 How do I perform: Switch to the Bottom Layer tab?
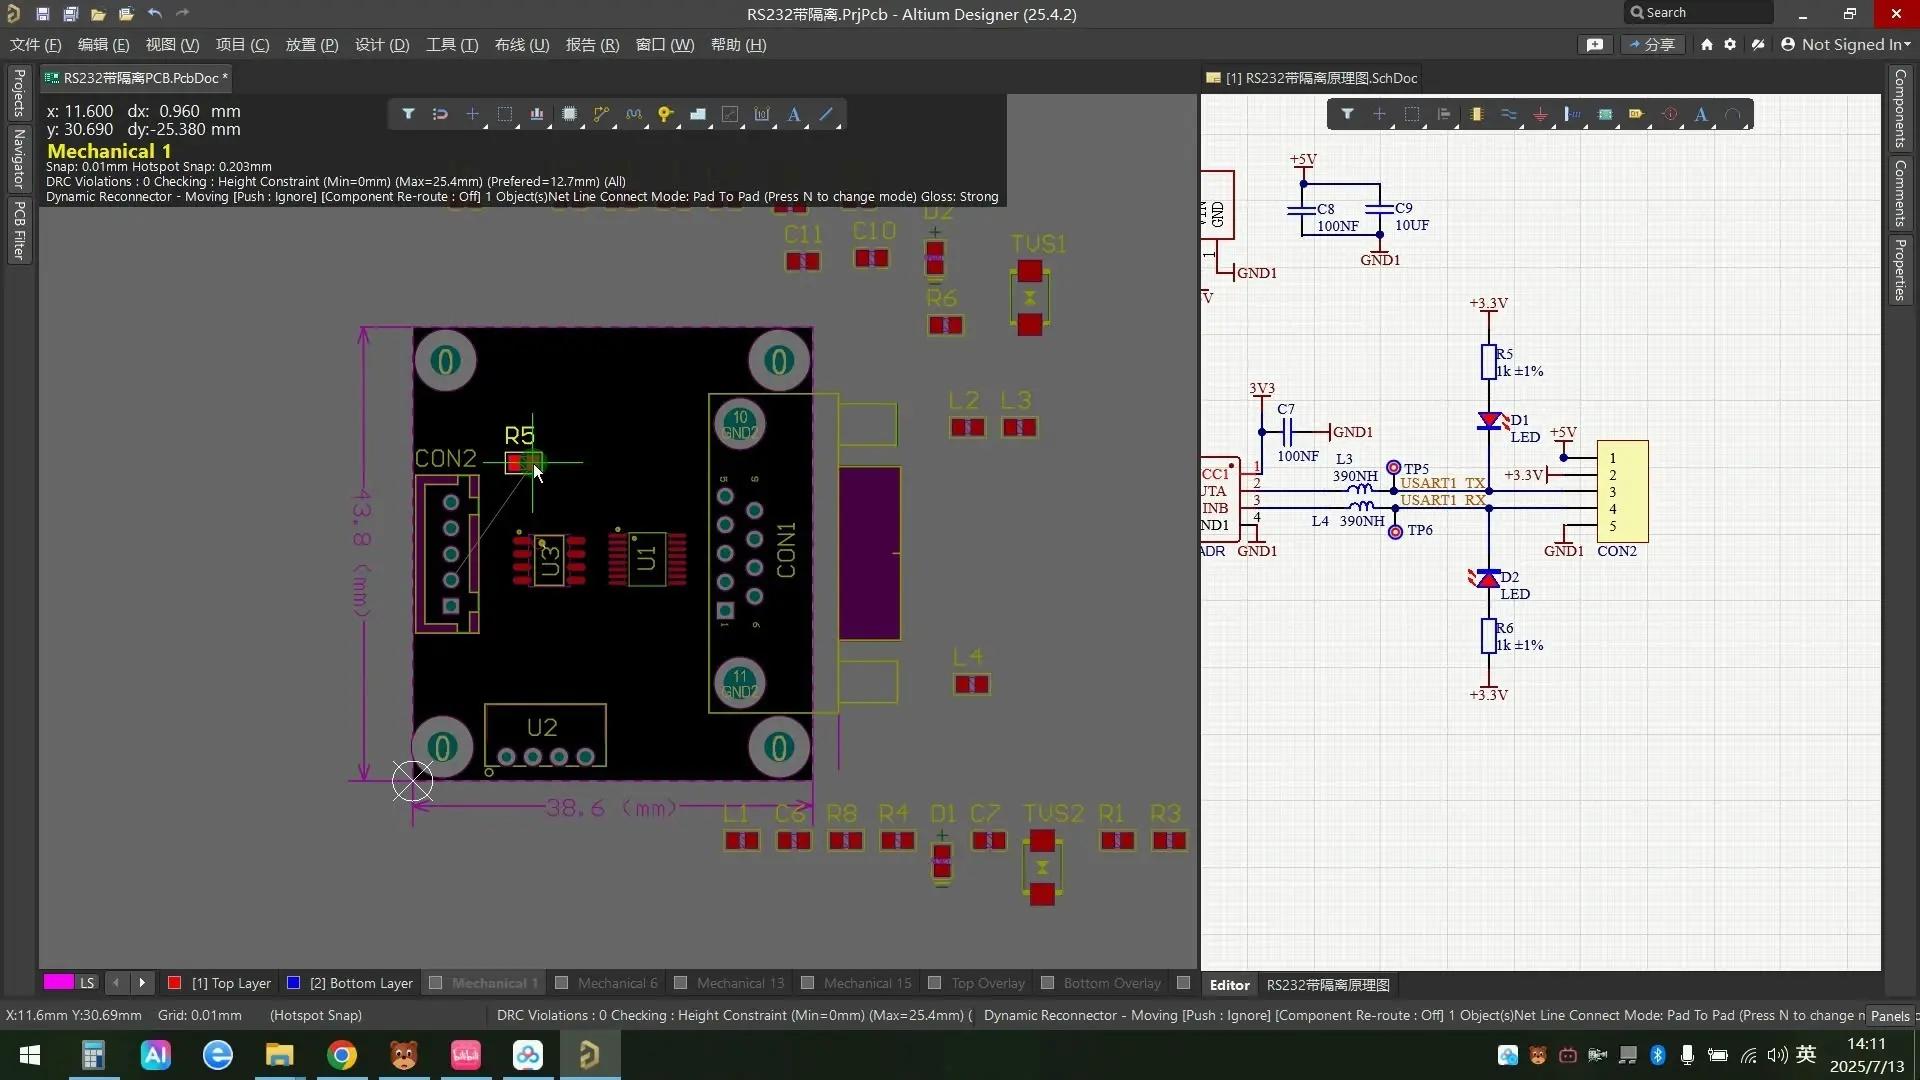(x=360, y=983)
